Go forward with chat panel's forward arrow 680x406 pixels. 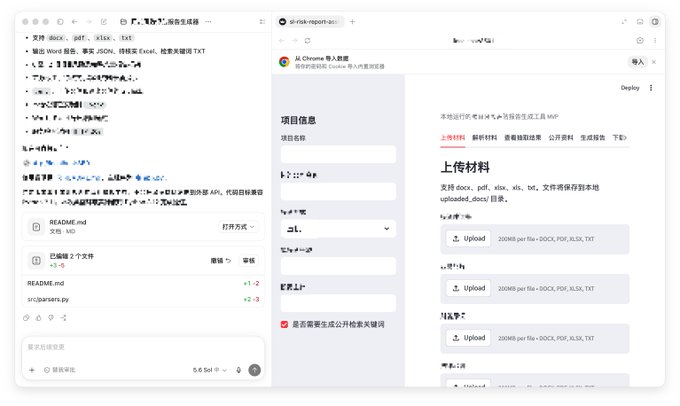point(89,22)
